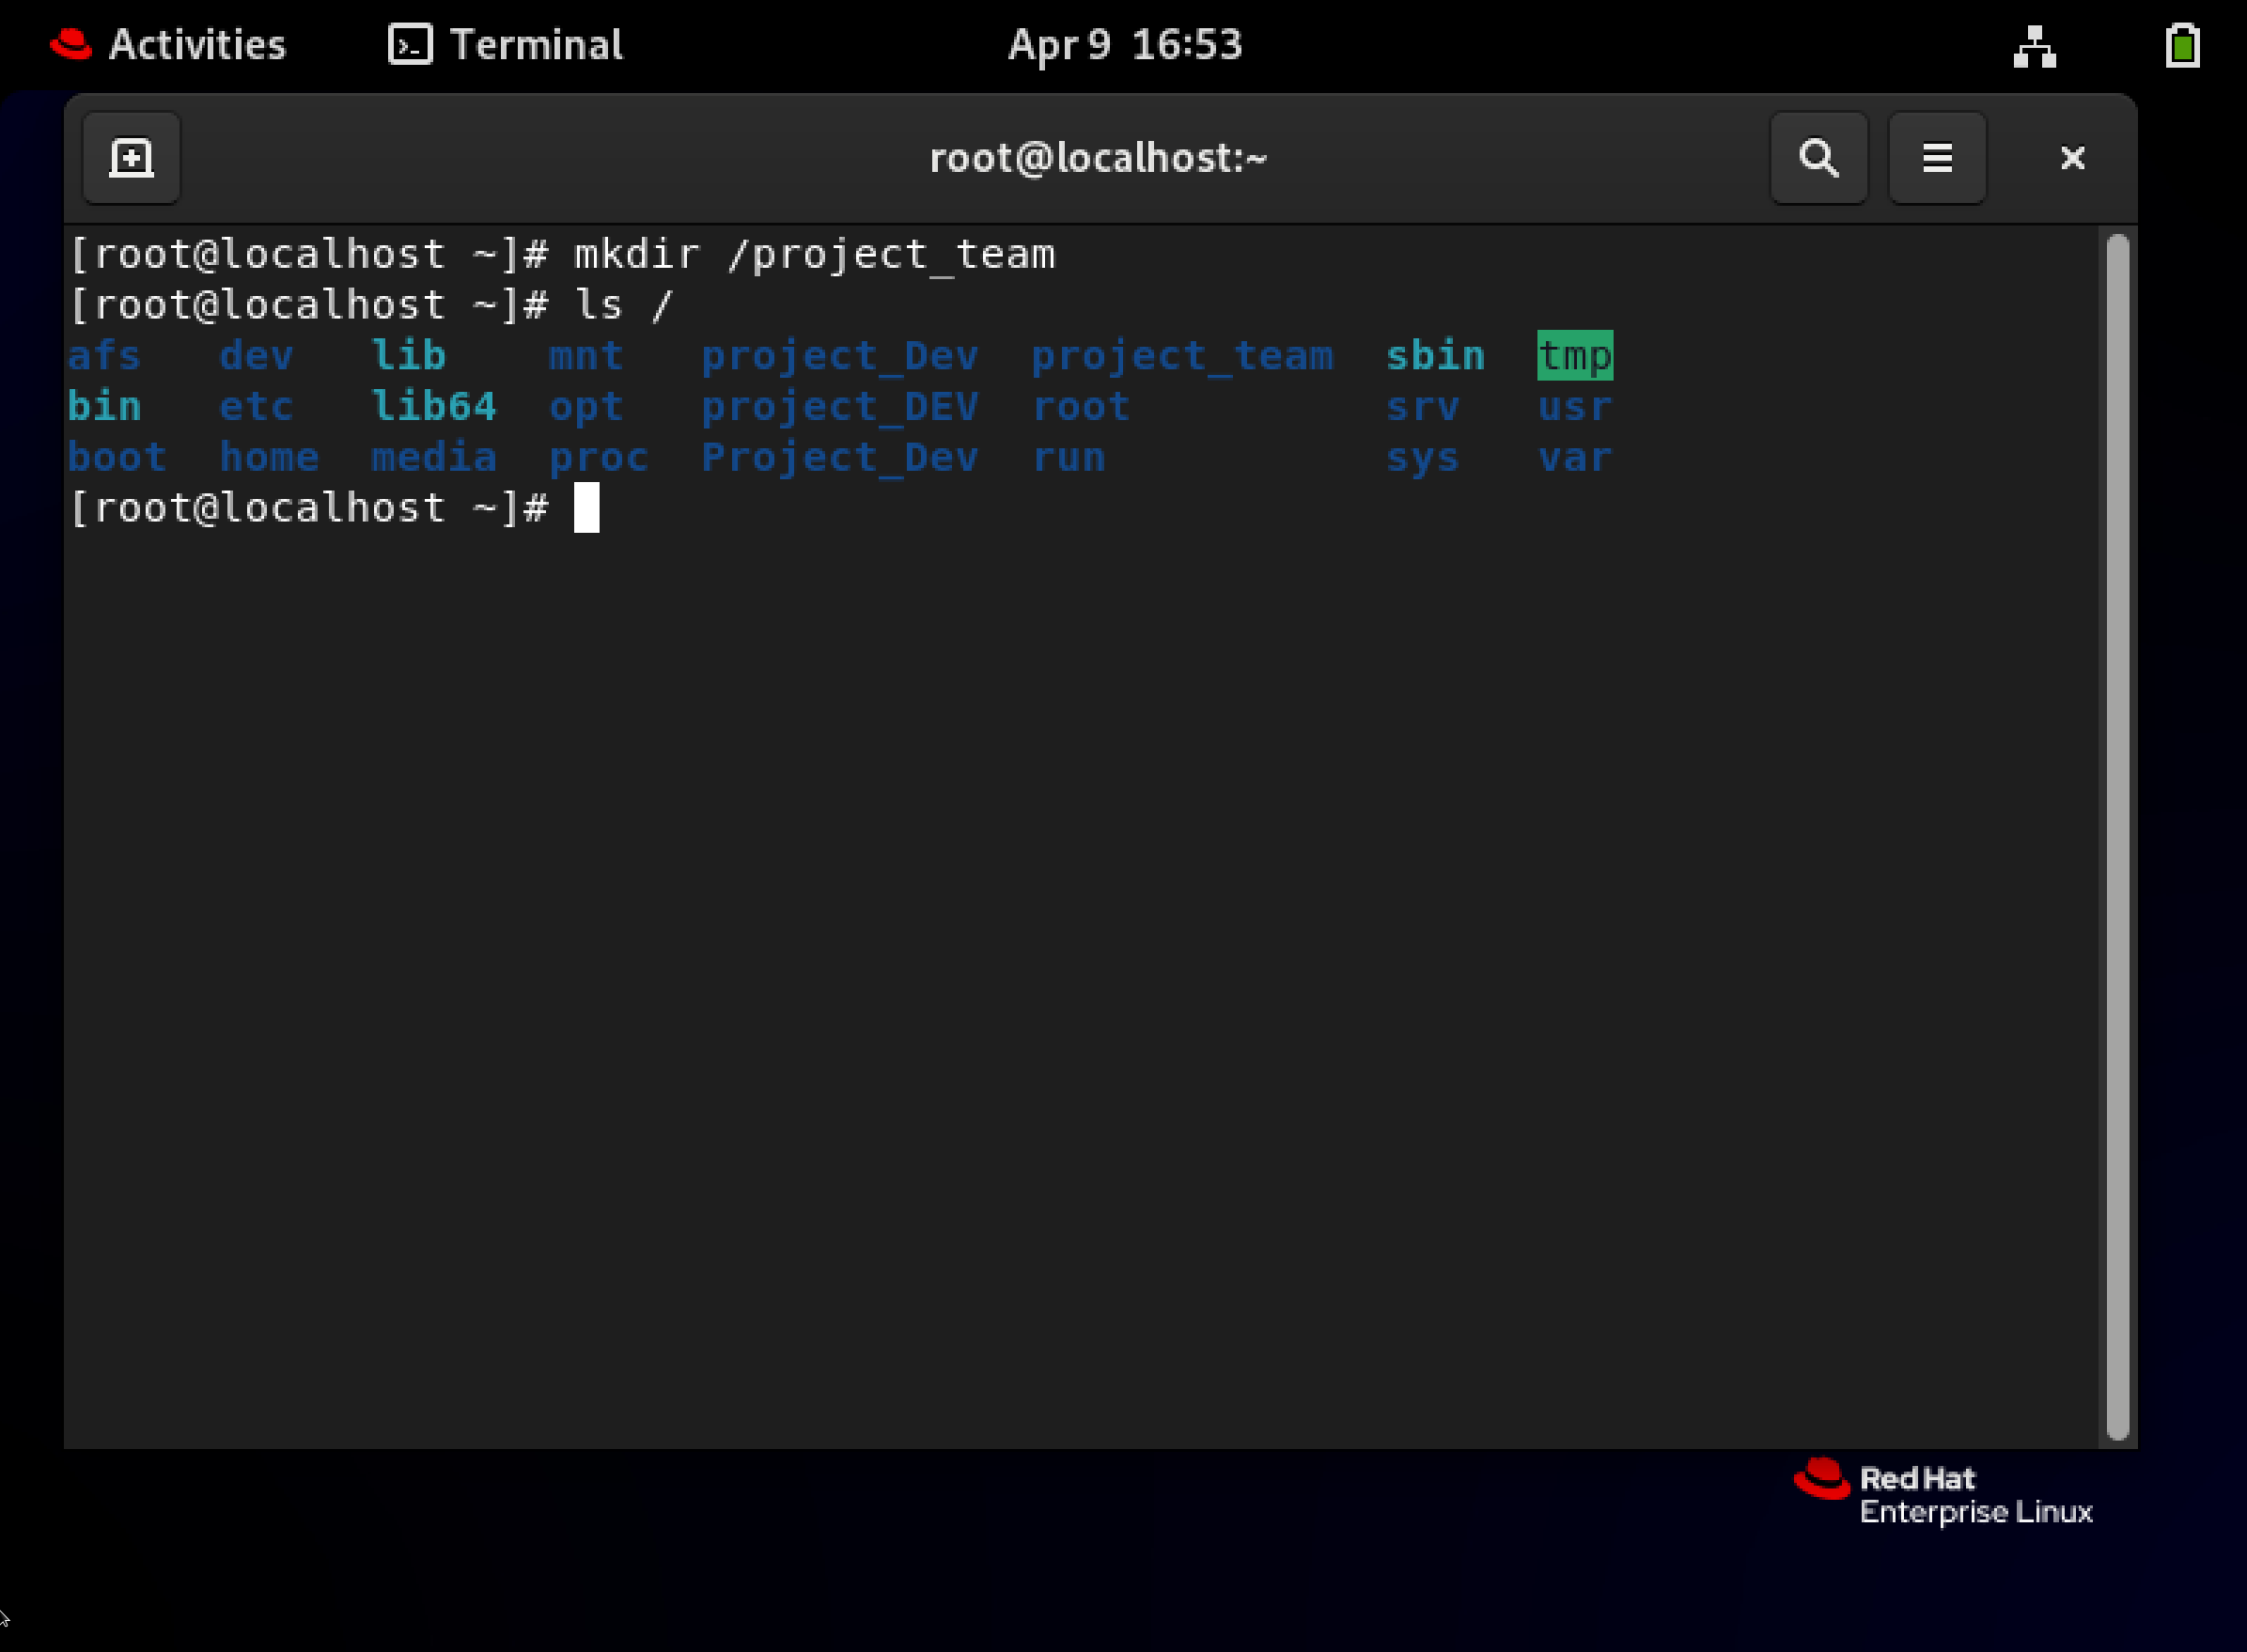This screenshot has height=1652, width=2247.
Task: Click the highlighted 'tmp' directory name
Action: (x=1574, y=356)
